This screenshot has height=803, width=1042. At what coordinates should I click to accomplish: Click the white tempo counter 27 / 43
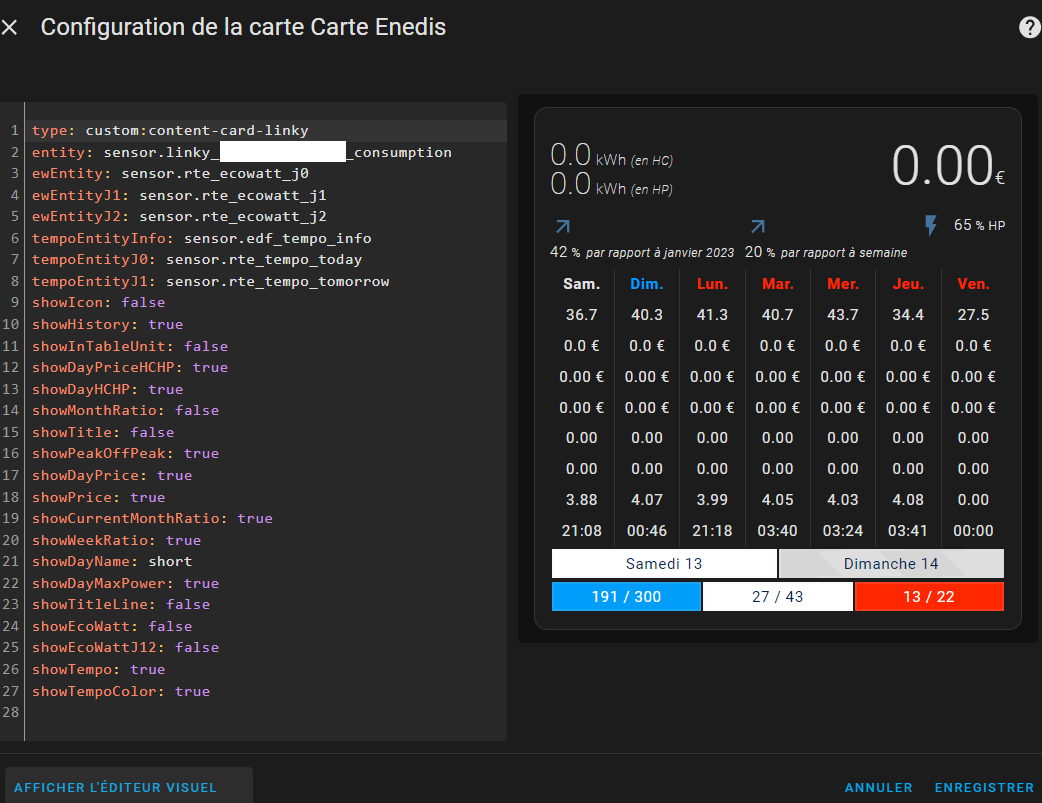pyautogui.click(x=778, y=596)
